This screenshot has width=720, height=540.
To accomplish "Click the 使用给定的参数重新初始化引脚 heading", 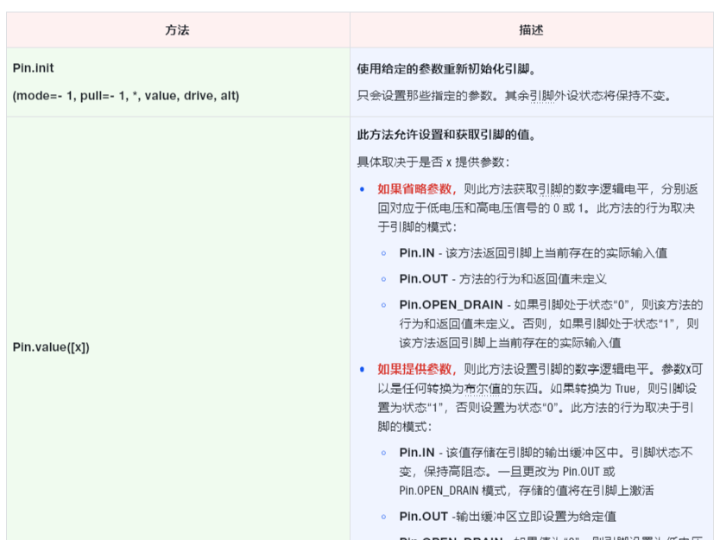I will point(446,69).
